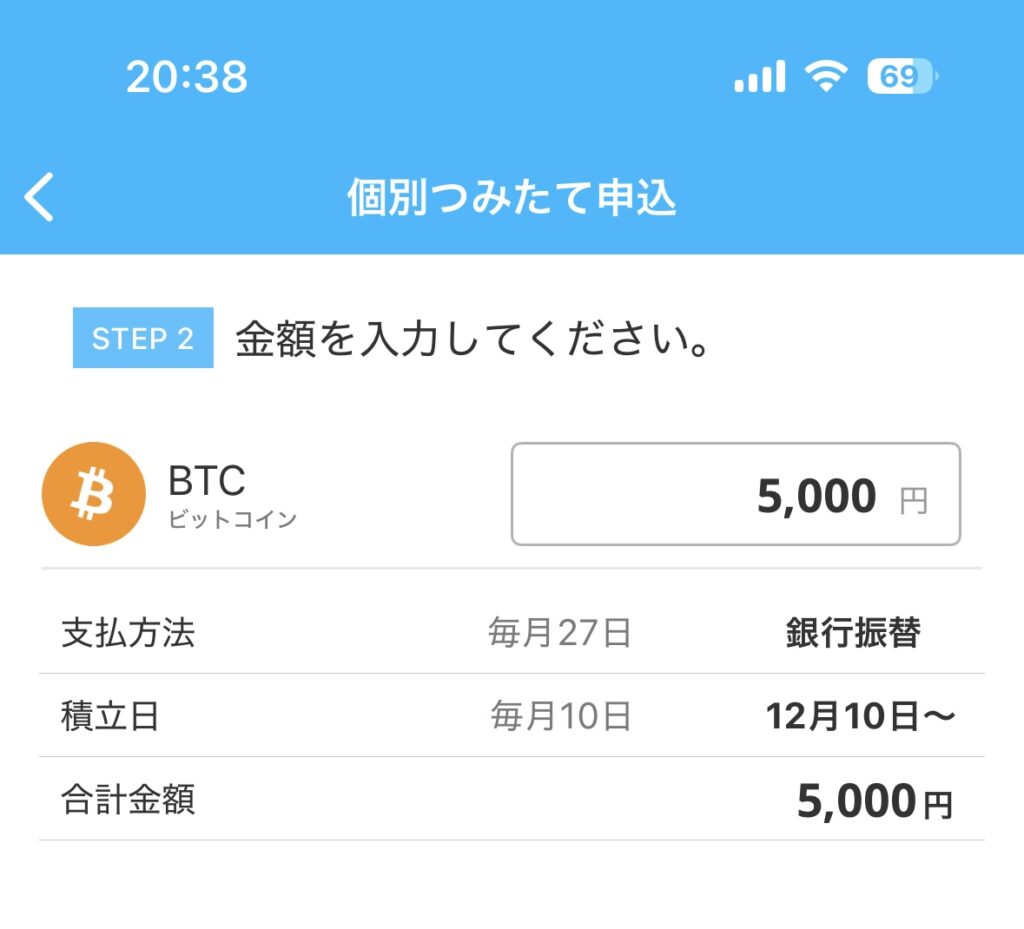Select the BTC coin label

pos(206,481)
